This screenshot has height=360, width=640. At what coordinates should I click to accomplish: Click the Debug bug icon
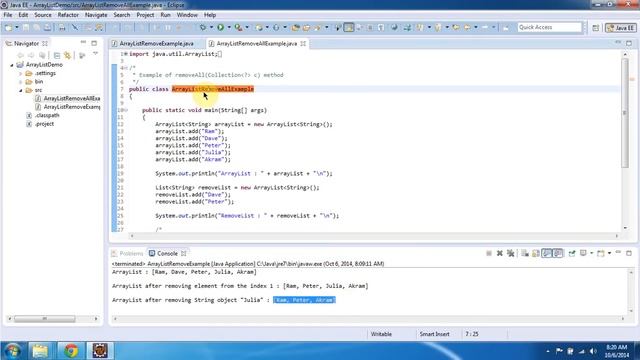click(203, 27)
